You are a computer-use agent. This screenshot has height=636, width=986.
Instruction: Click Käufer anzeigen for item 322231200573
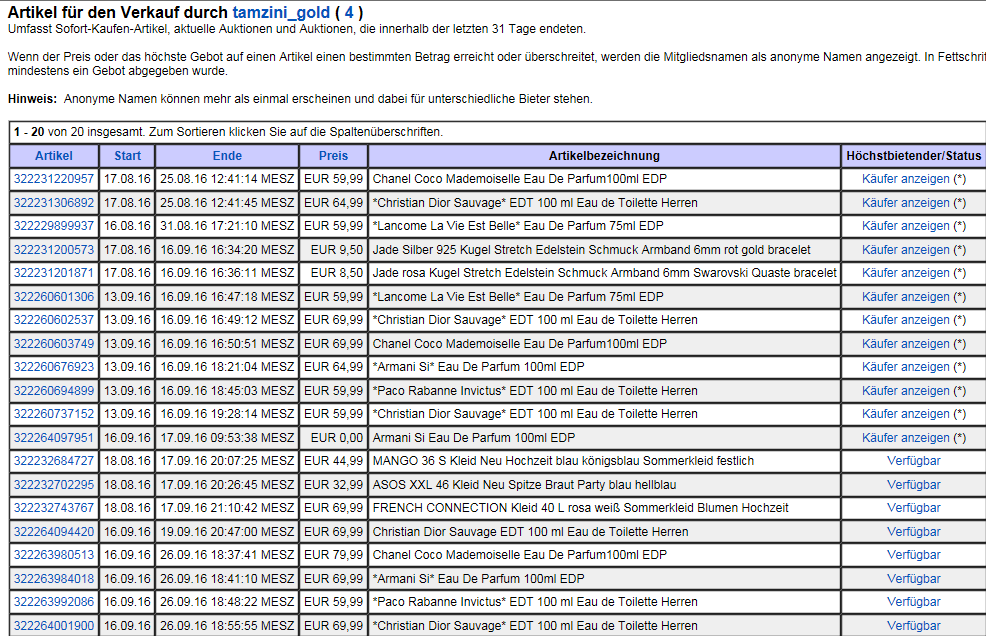pyautogui.click(x=906, y=250)
